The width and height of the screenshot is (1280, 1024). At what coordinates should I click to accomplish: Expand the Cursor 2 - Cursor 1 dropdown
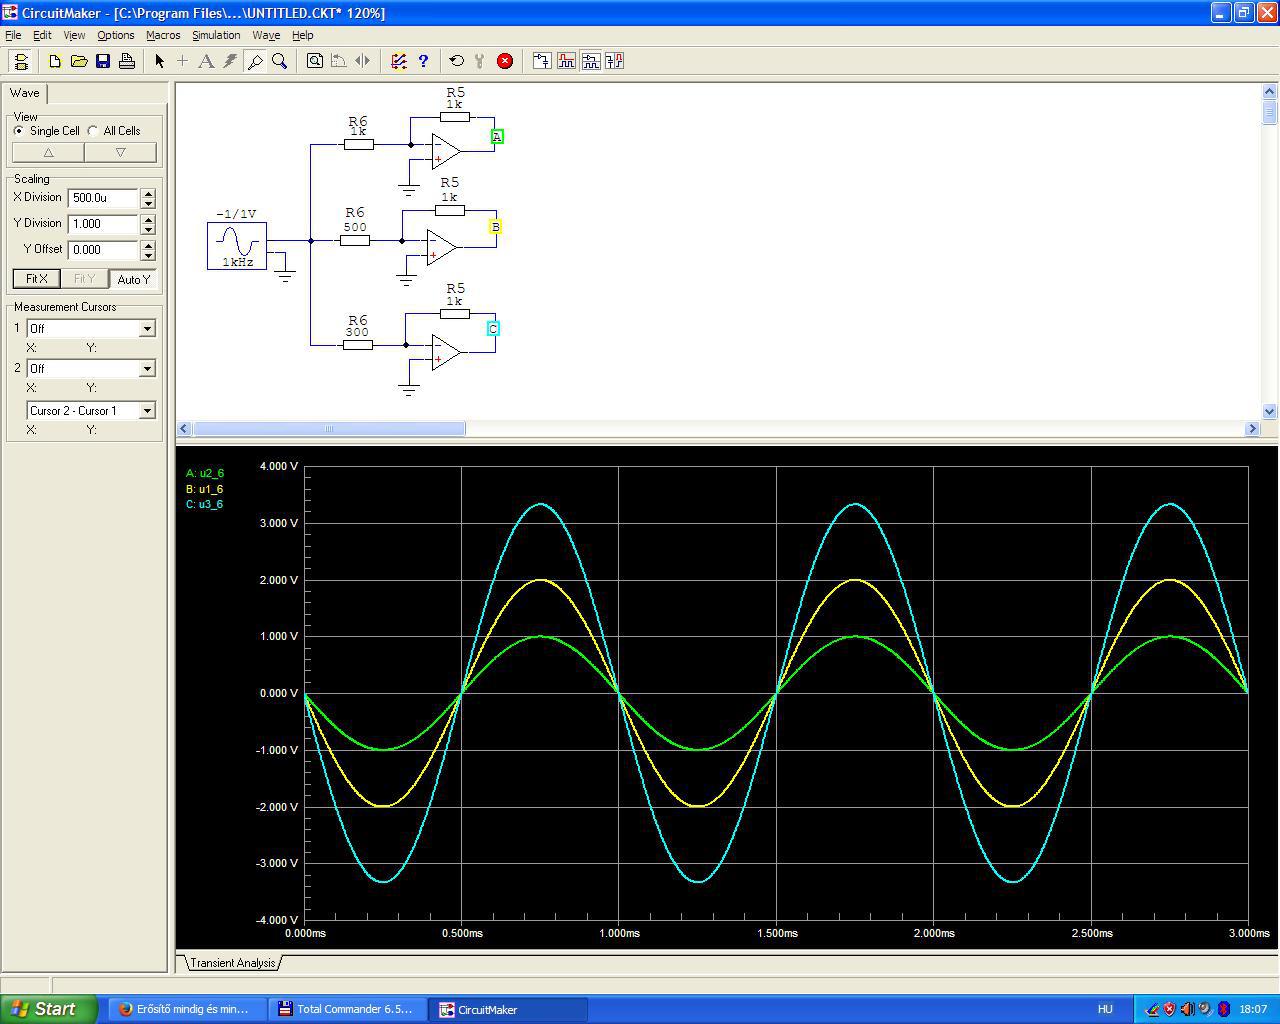pyautogui.click(x=147, y=411)
